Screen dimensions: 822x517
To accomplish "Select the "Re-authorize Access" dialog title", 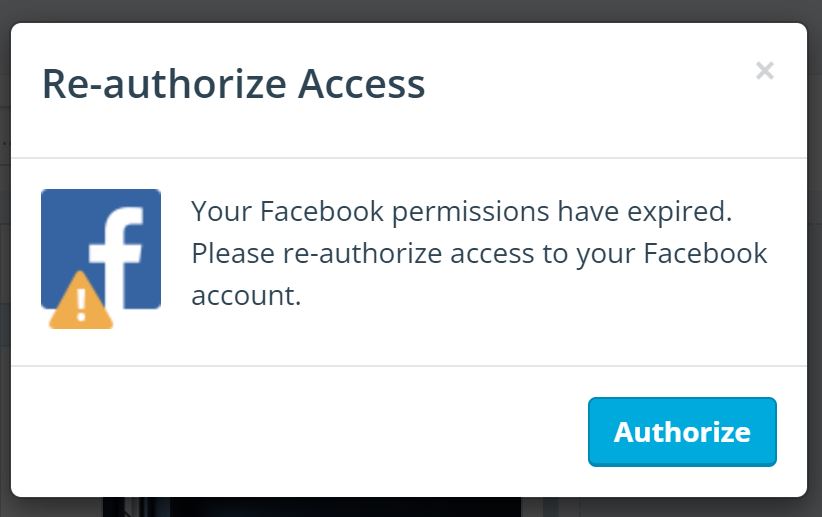I will [233, 84].
